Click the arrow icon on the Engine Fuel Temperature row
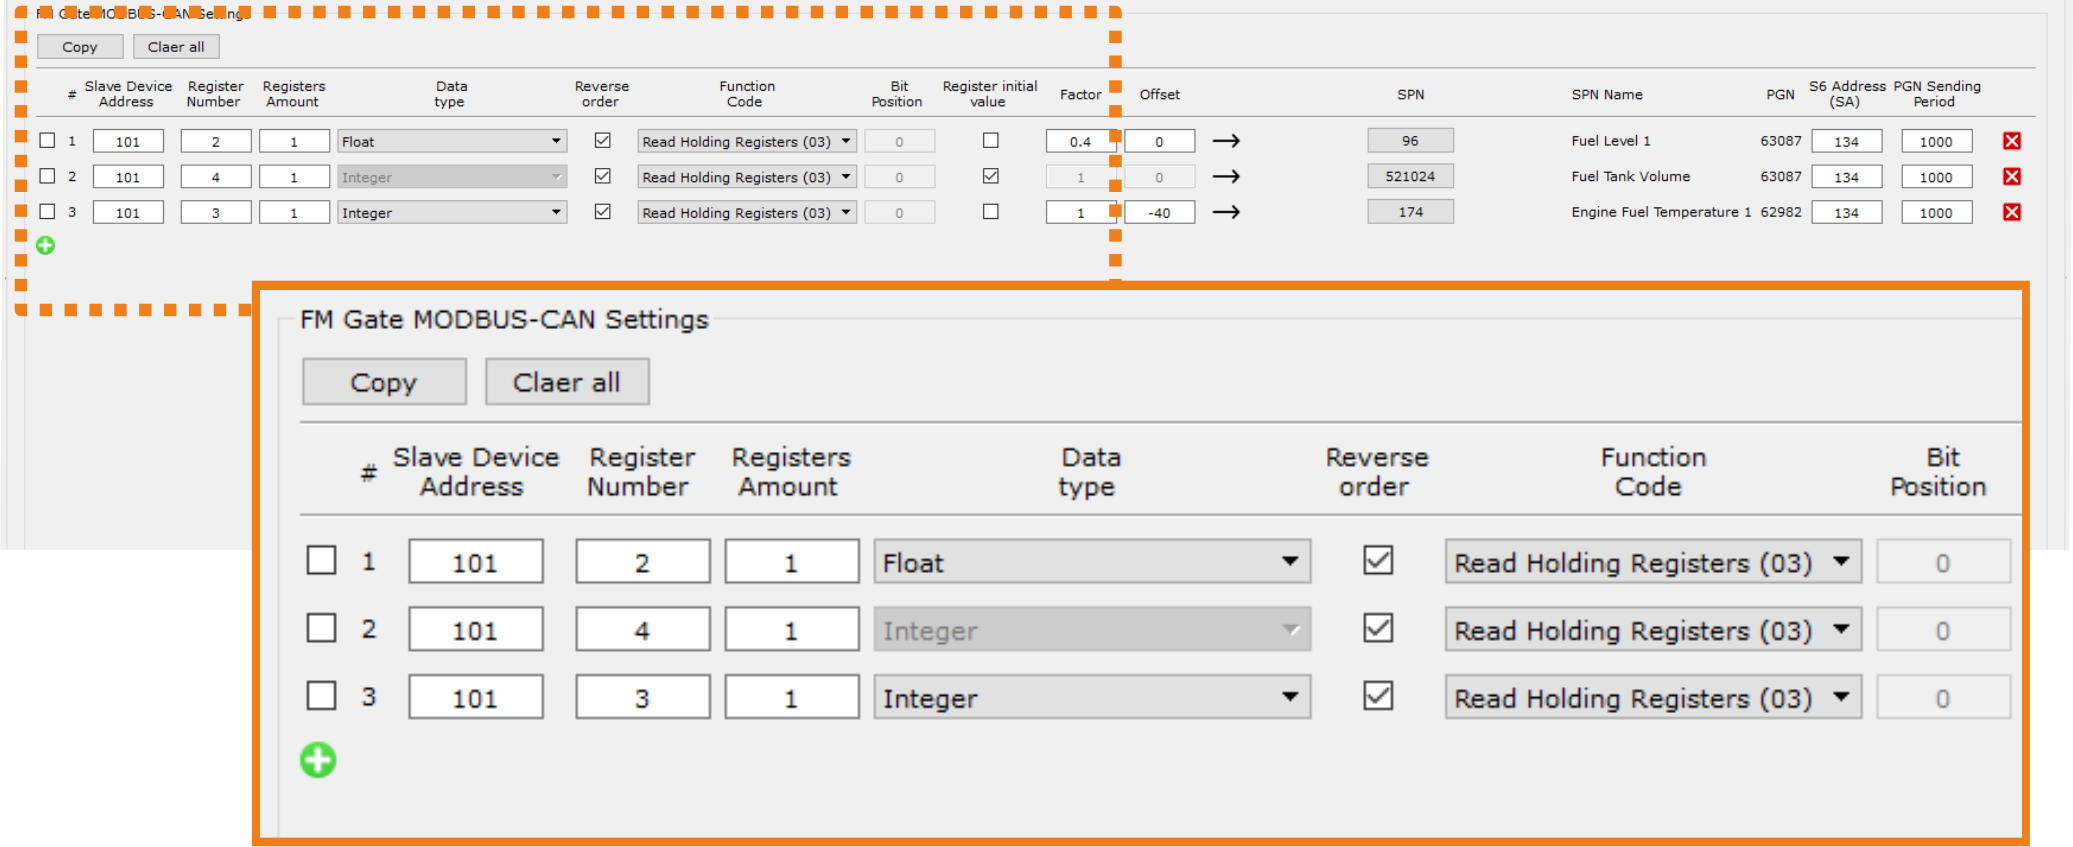 click(1226, 212)
